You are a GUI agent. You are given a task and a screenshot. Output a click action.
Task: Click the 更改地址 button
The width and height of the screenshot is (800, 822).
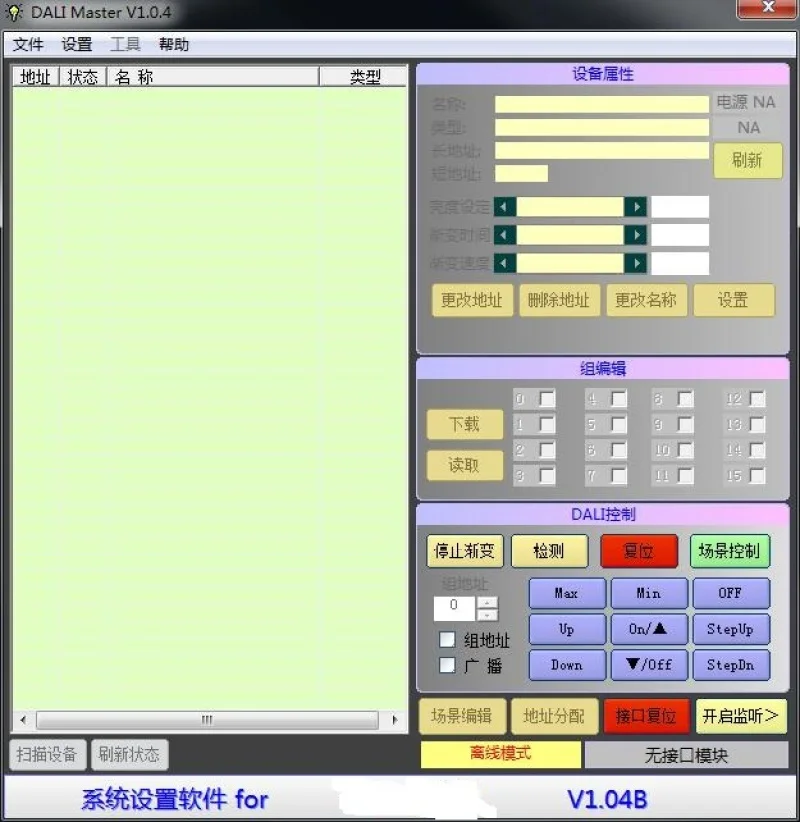coord(472,300)
